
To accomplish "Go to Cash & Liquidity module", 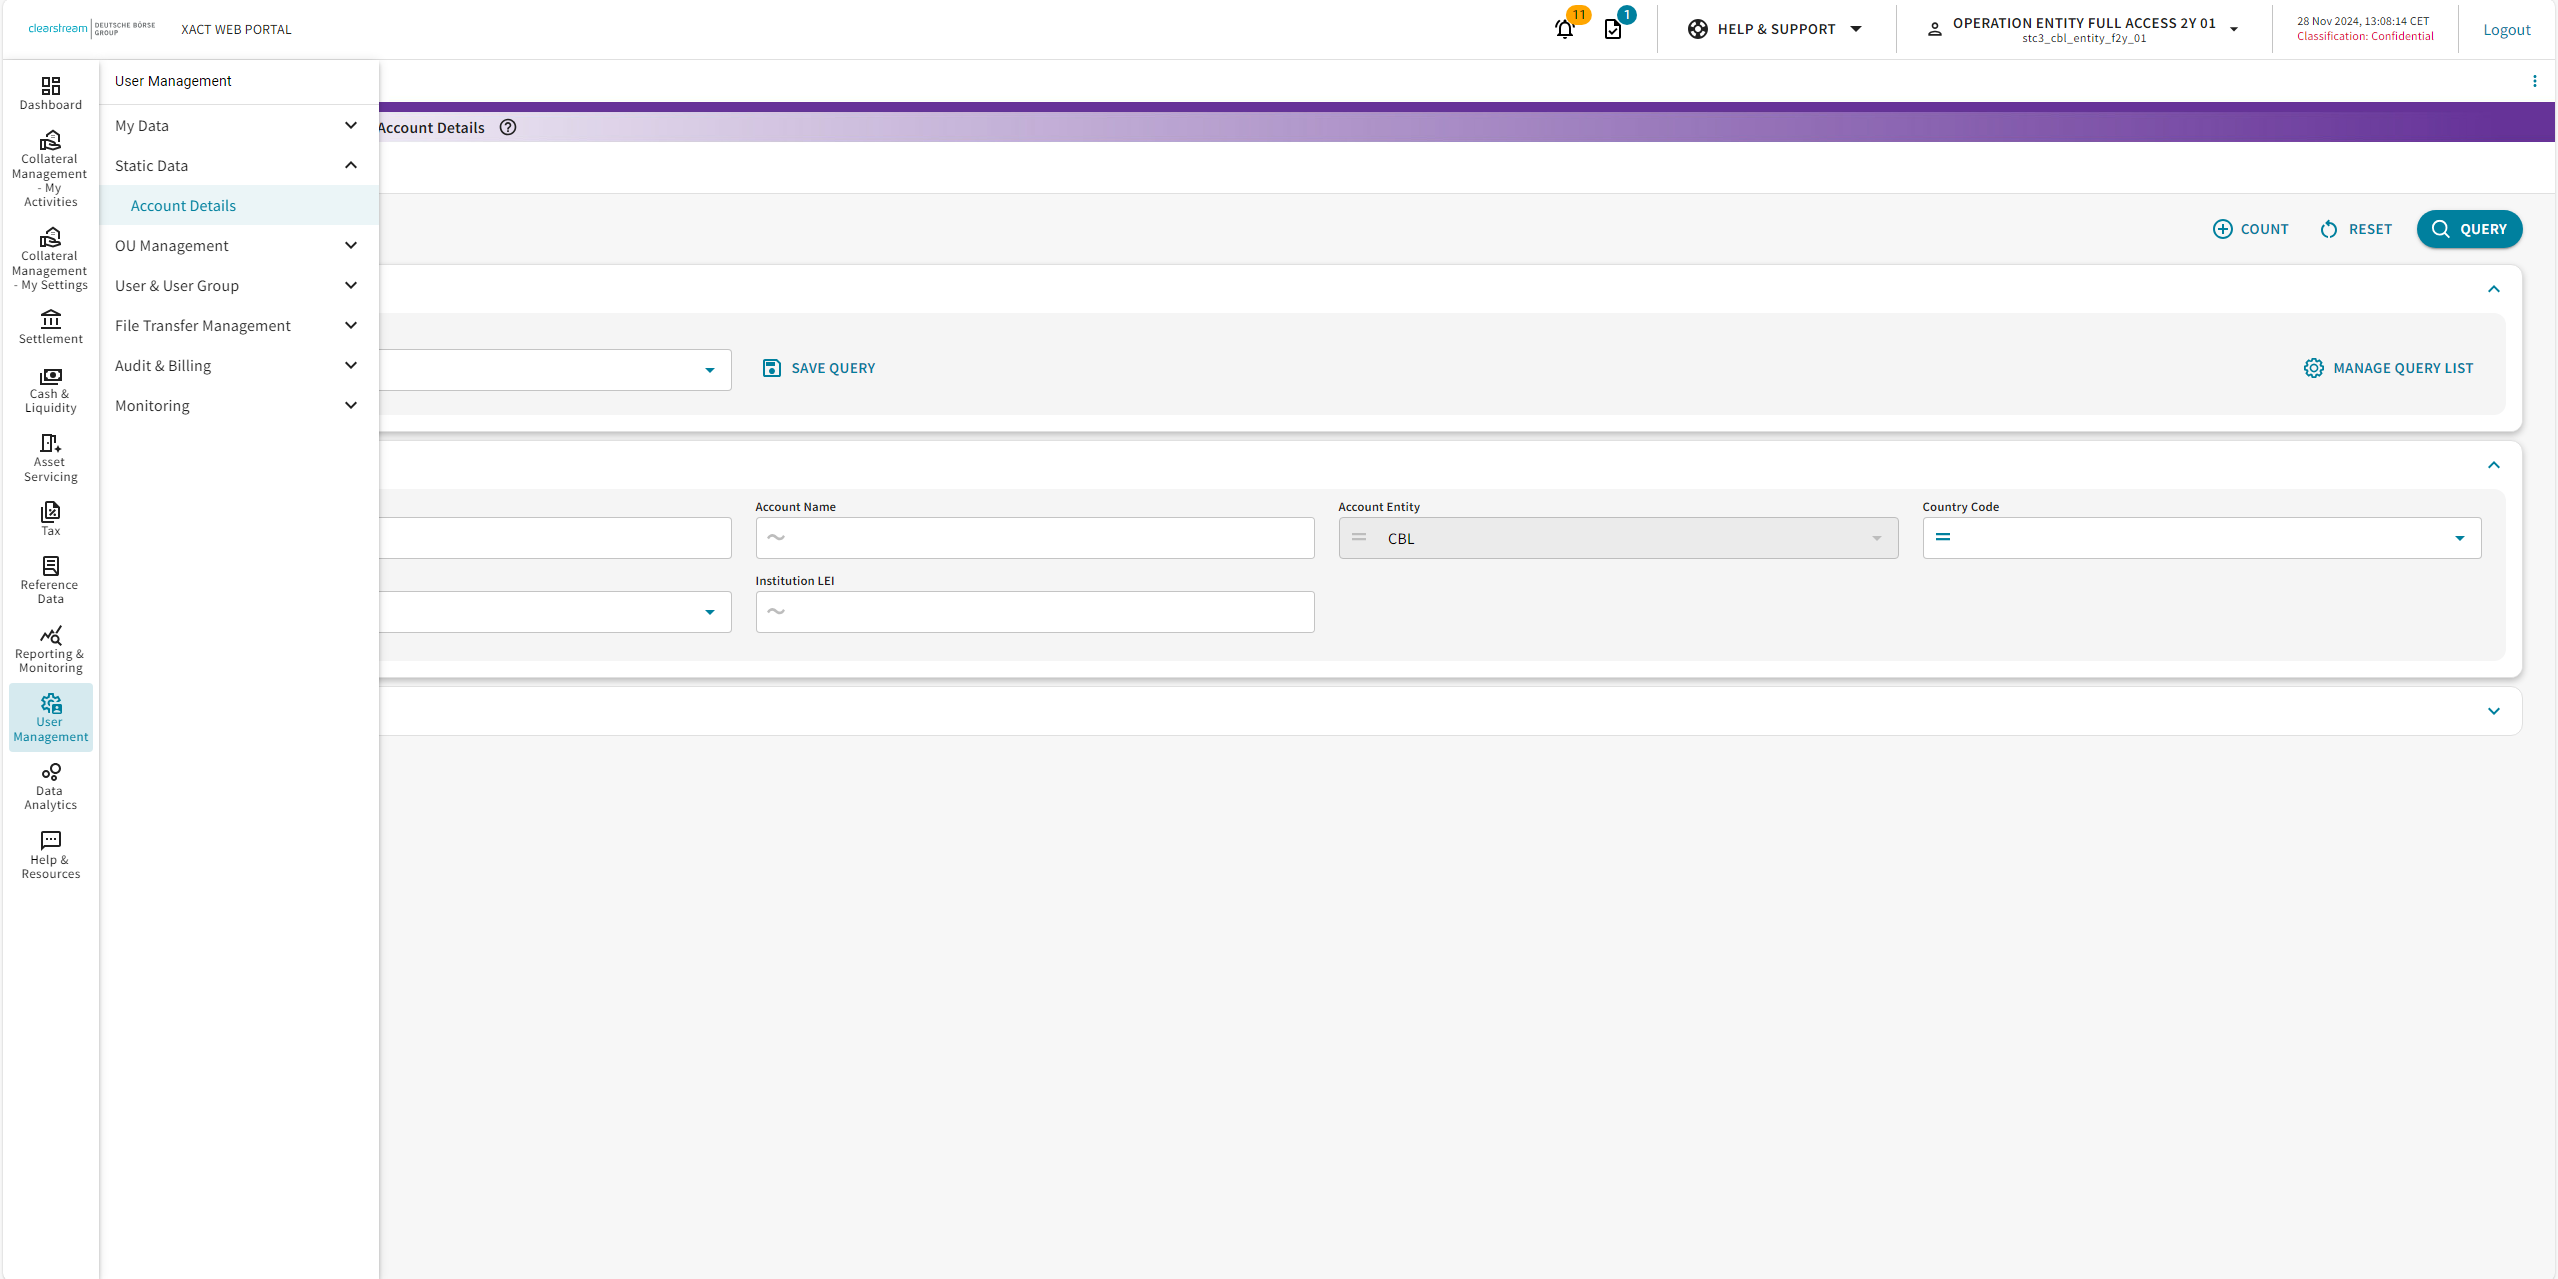I will tap(50, 390).
